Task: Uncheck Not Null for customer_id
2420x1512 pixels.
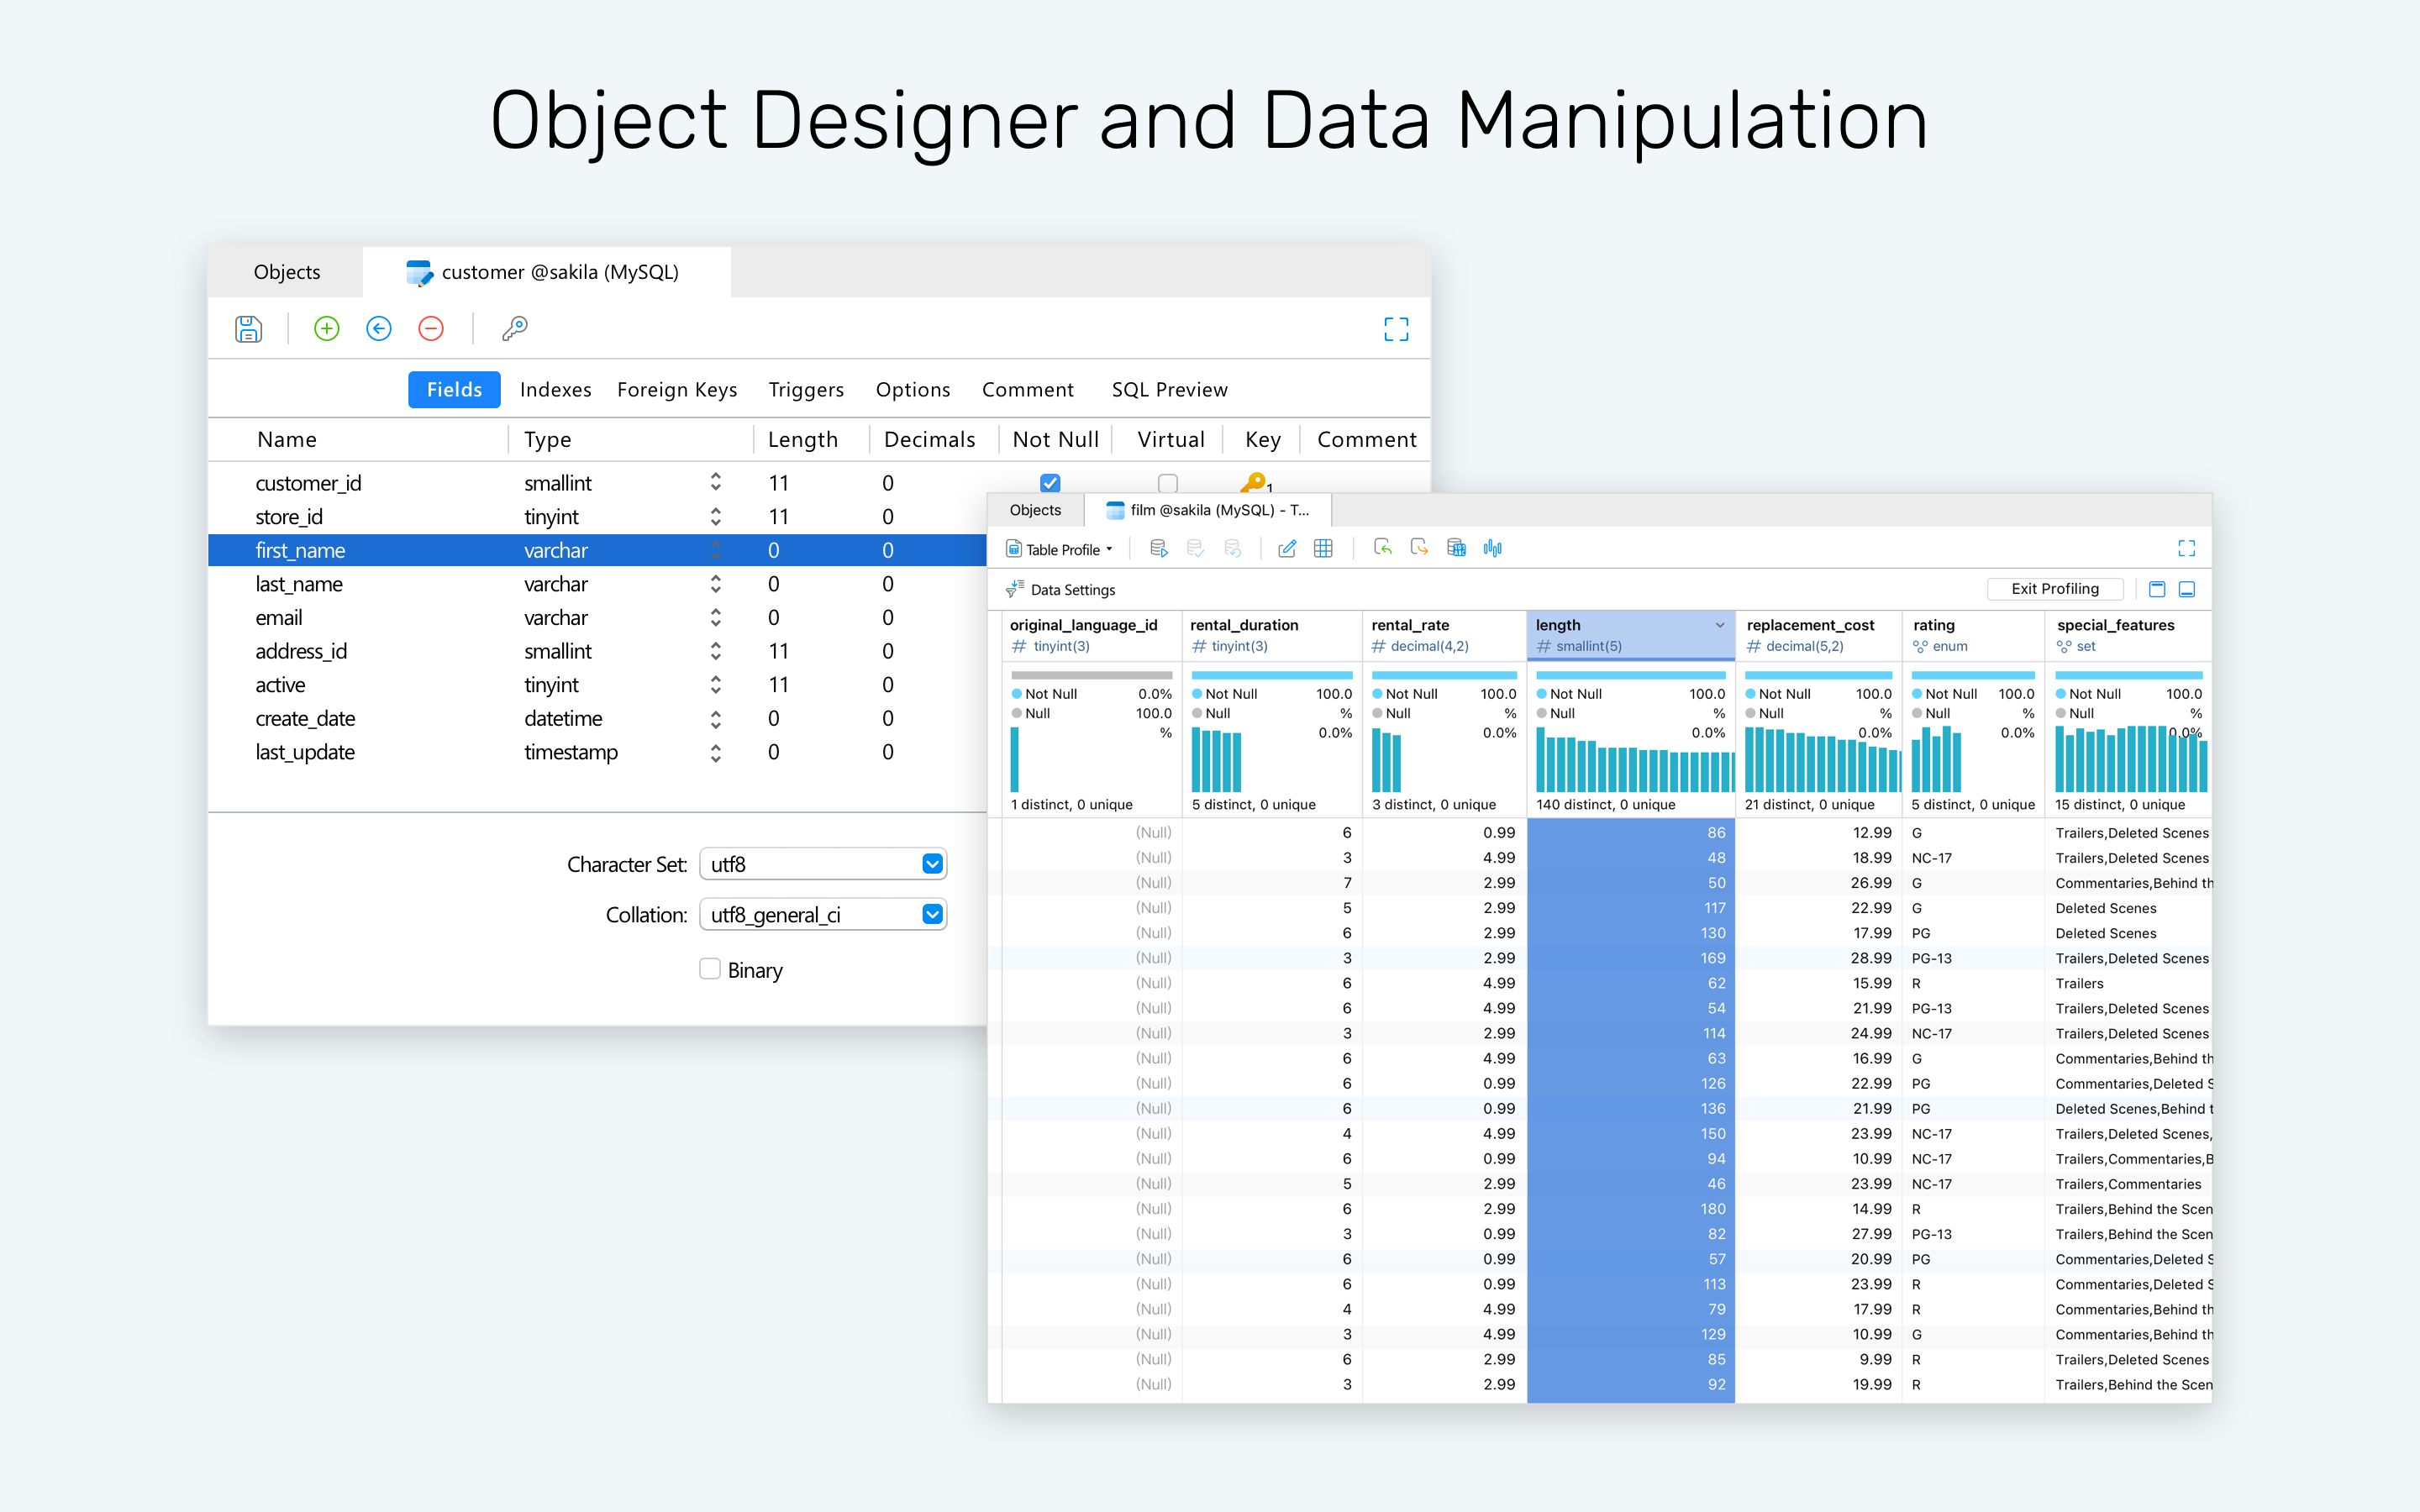Action: pos(1050,483)
